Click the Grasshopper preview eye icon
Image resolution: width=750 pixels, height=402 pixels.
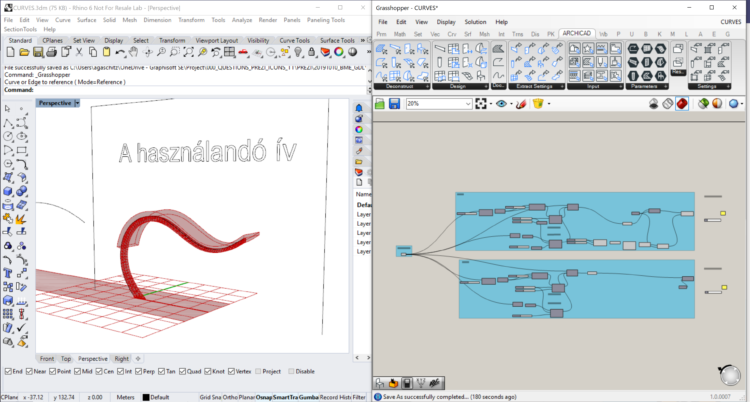click(x=500, y=103)
